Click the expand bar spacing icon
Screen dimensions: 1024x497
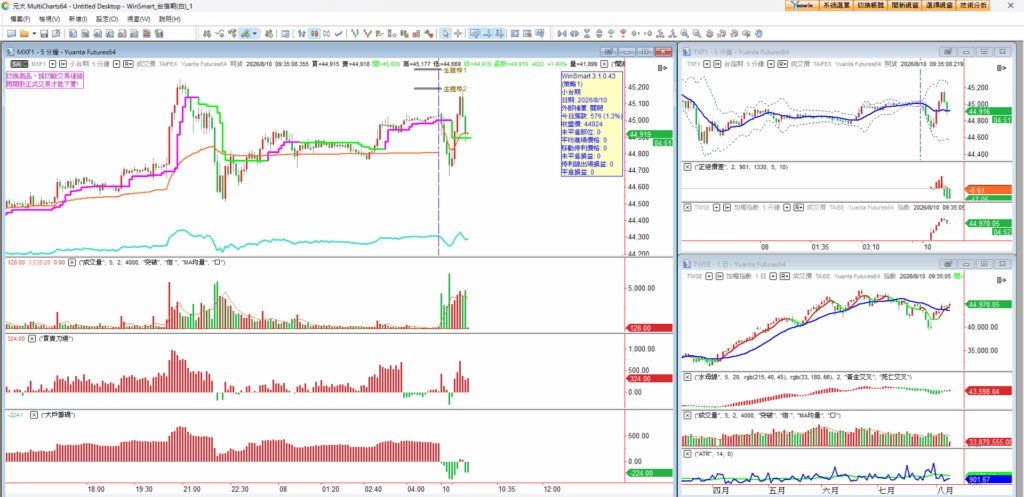point(574,33)
